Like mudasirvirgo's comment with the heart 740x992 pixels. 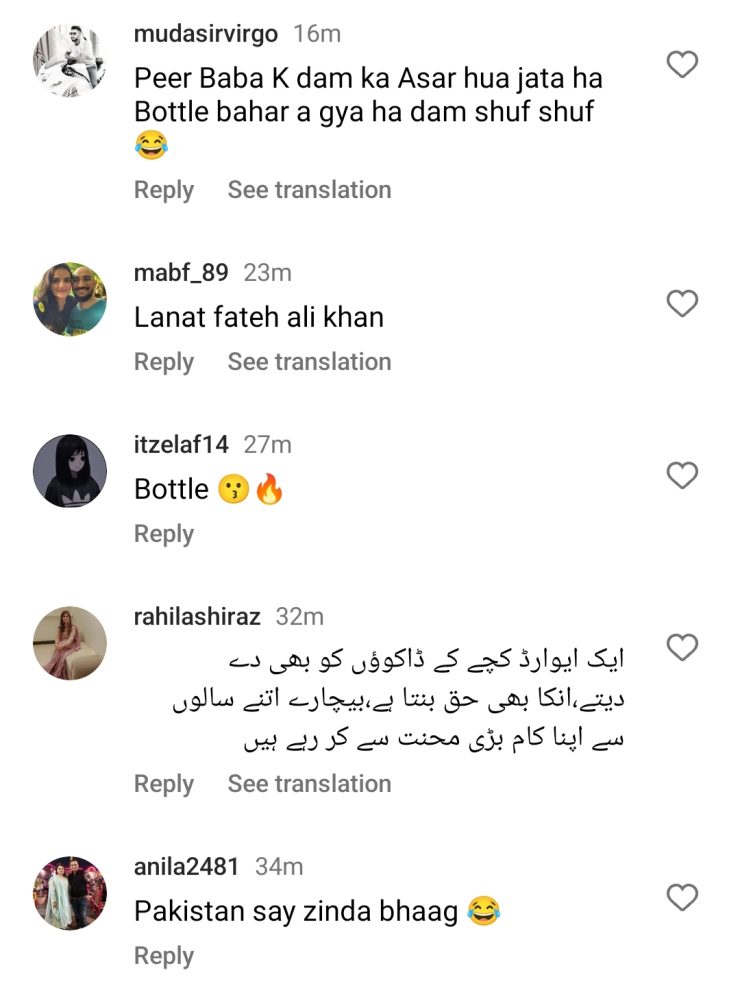[x=682, y=66]
